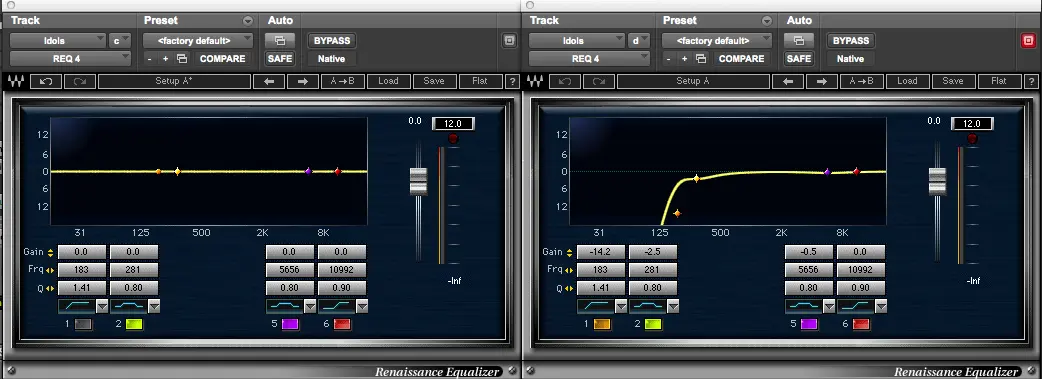Viewport: 1042px width, 379px height.
Task: Open band 2 filter type dropdown arrow, right window
Action: tap(673, 306)
